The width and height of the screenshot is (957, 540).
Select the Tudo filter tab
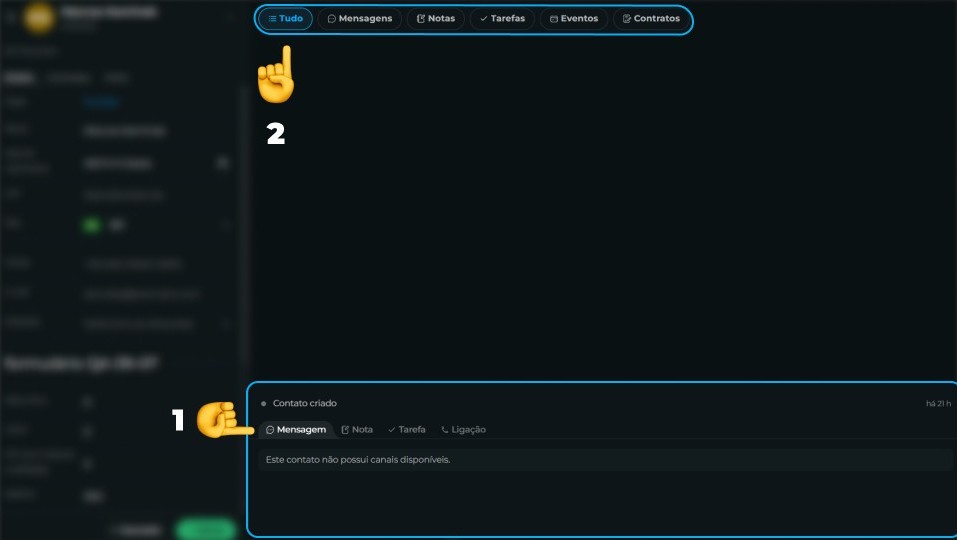[285, 19]
